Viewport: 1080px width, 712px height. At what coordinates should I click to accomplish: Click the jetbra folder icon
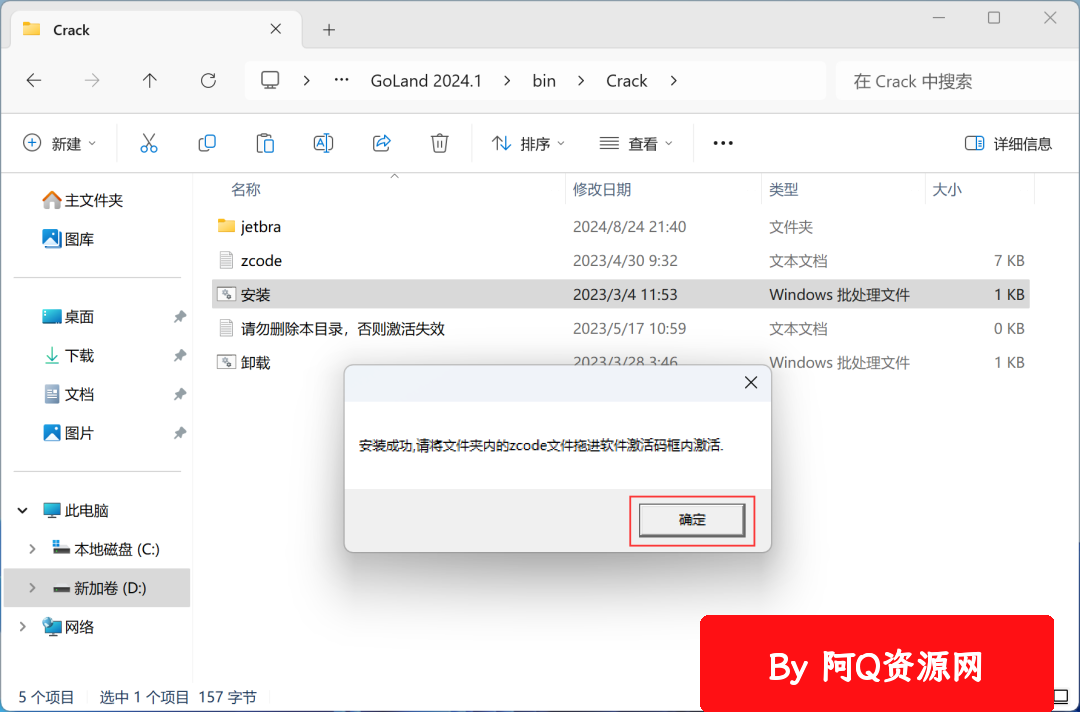[226, 225]
